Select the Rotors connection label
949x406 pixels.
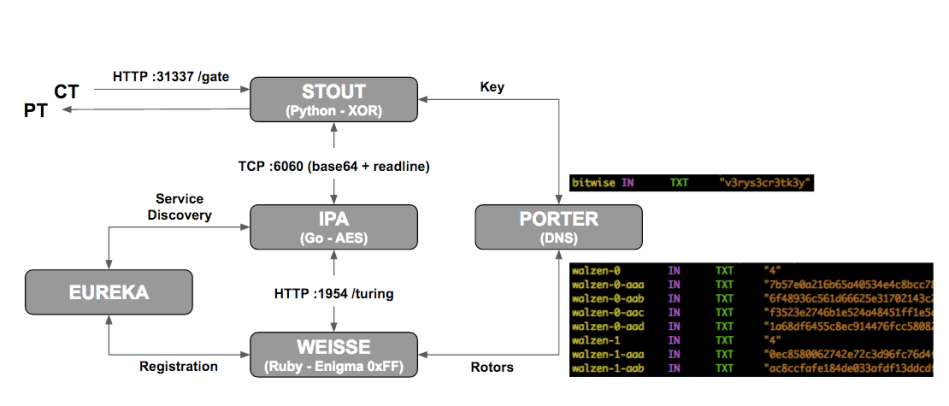pyautogui.click(x=492, y=367)
